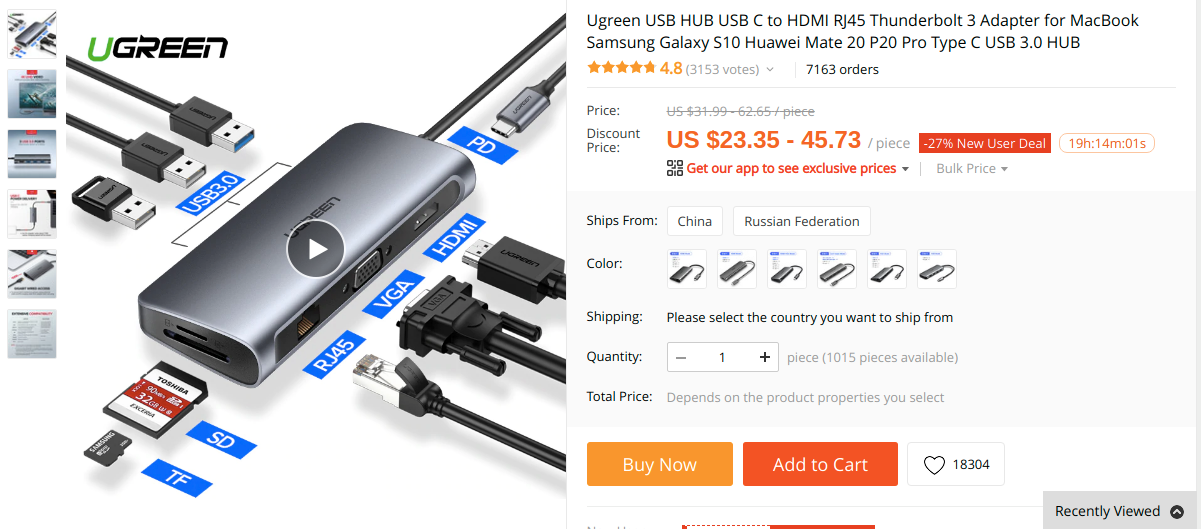Open the Bulk Price dropdown
Image resolution: width=1201 pixels, height=529 pixels.
click(x=972, y=168)
